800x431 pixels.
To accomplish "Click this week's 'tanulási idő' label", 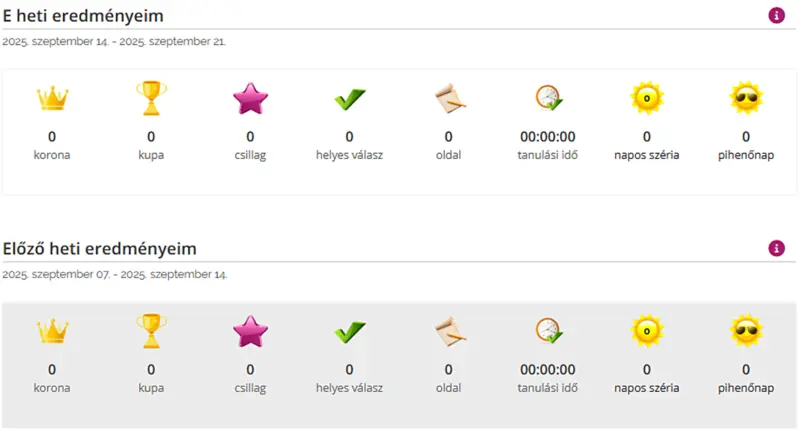I will click(548, 155).
